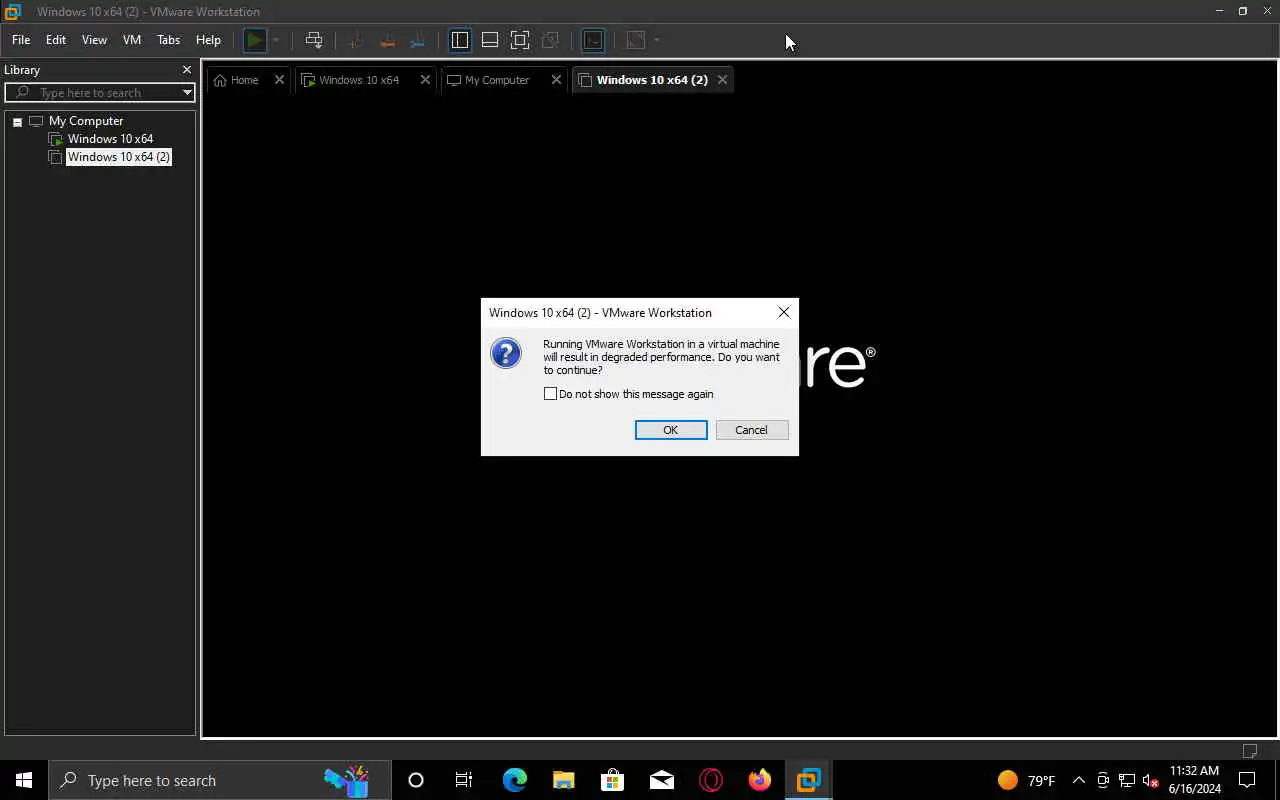Close the degraded performance dialog
Viewport: 1280px width, 800px height.
click(x=784, y=313)
